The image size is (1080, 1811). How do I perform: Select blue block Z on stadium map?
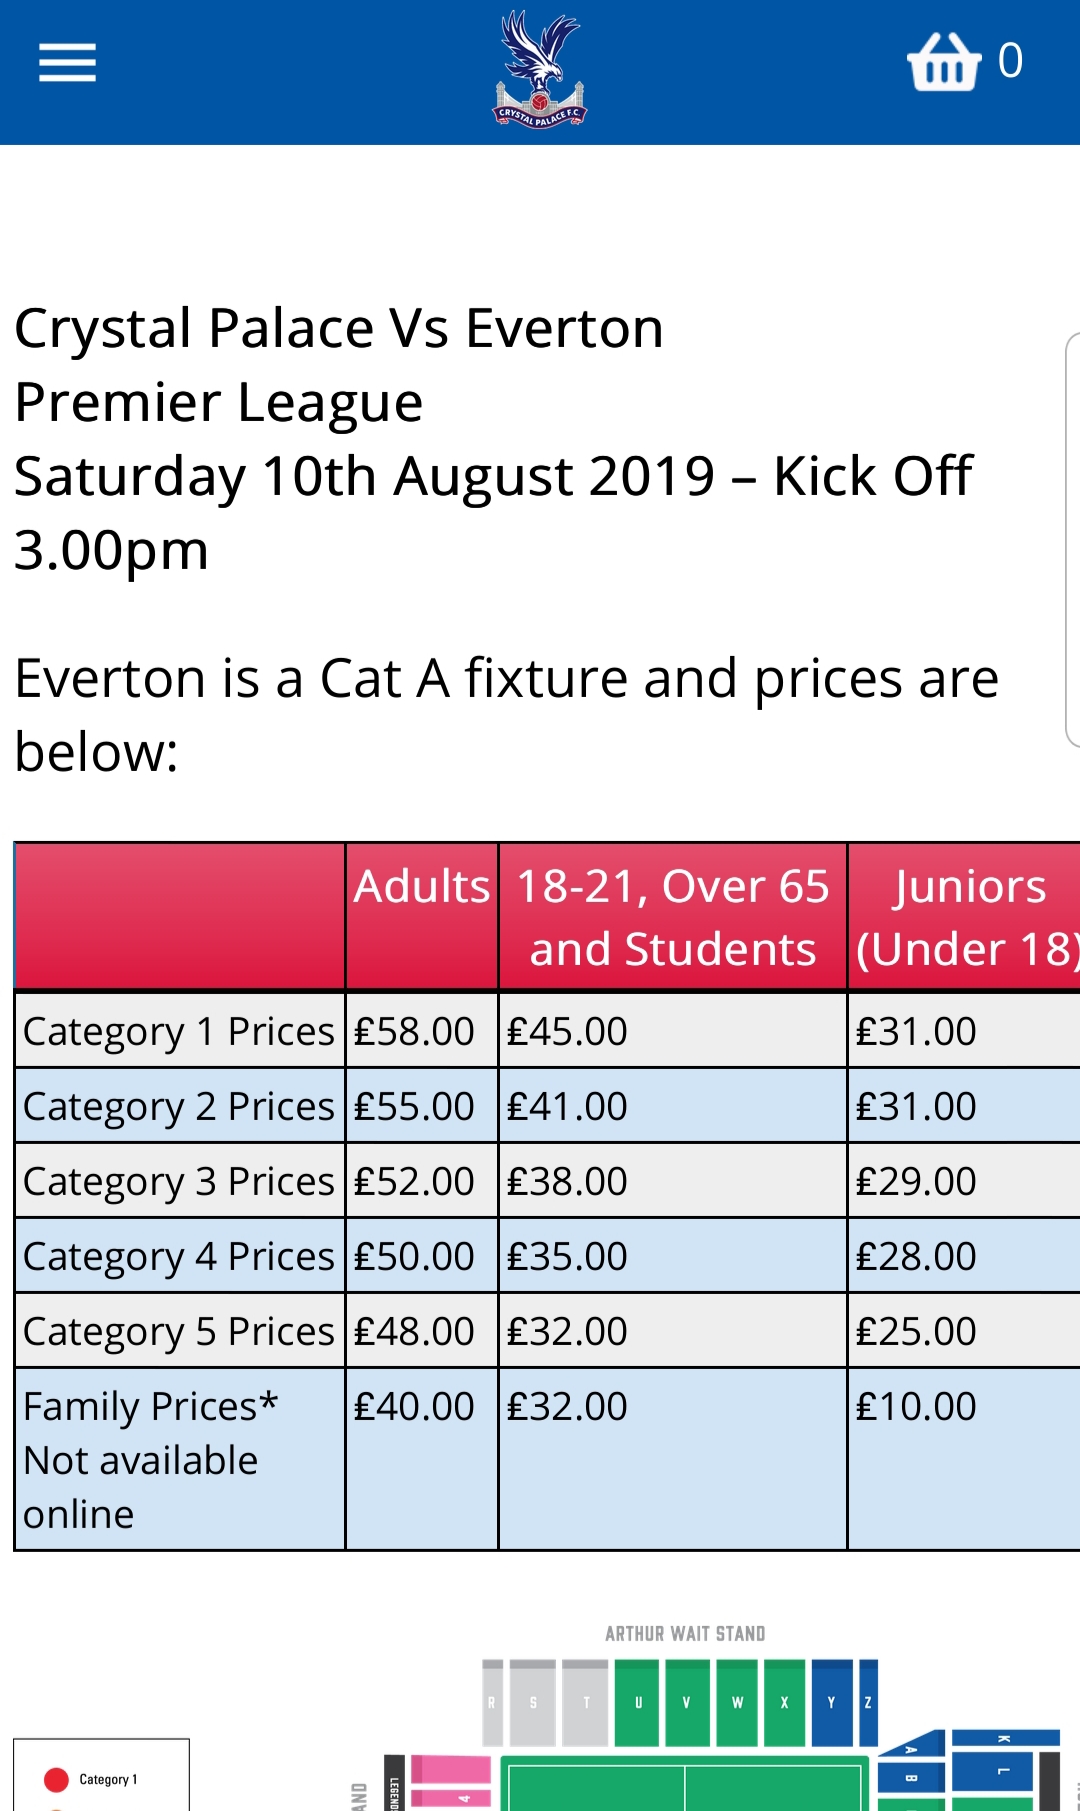868,1702
